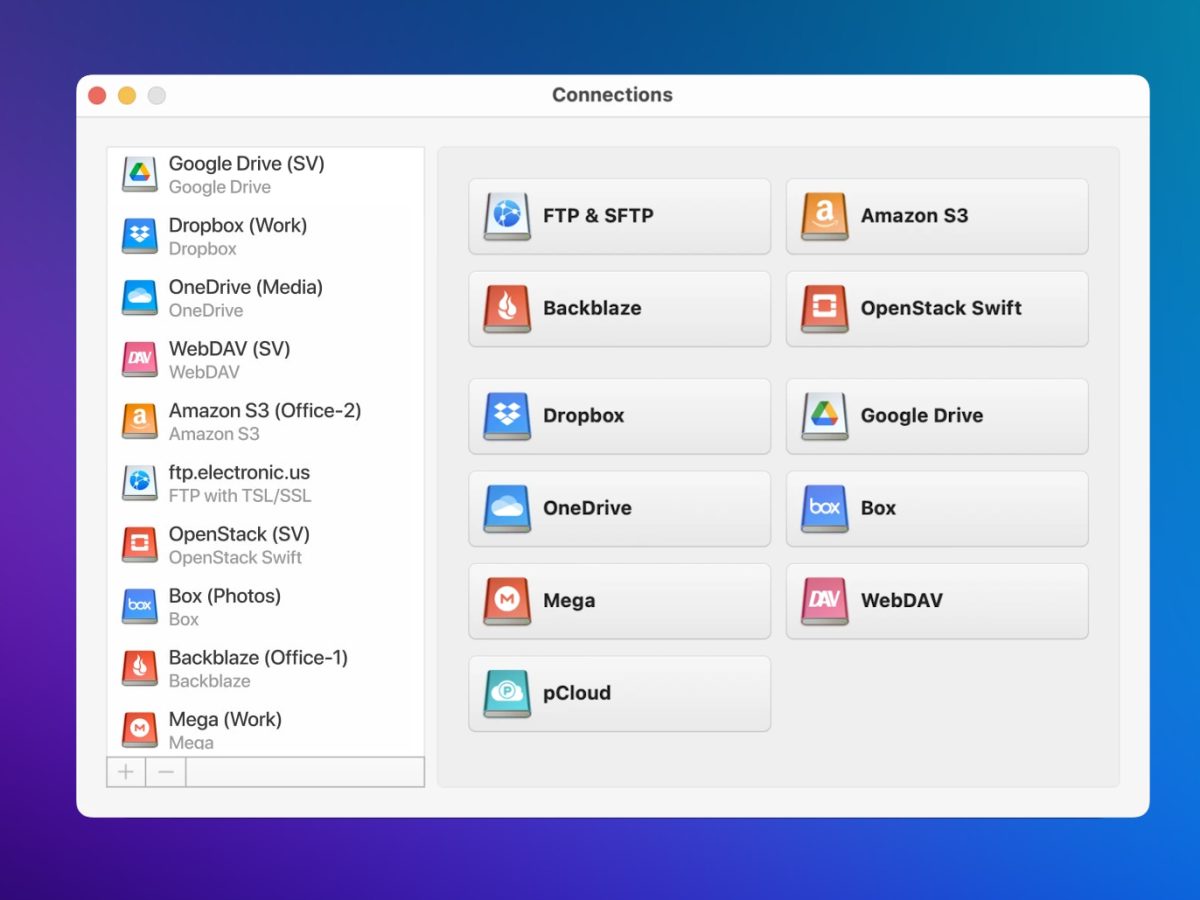Viewport: 1200px width, 900px height.
Task: Open Amazon S3 (Office-2) list entry
Action: pyautogui.click(x=264, y=421)
